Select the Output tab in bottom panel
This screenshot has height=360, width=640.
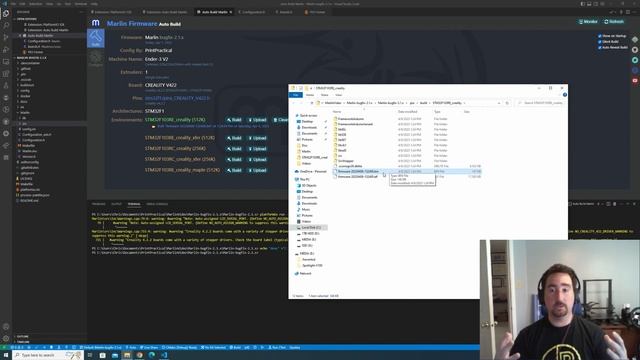coord(116,204)
